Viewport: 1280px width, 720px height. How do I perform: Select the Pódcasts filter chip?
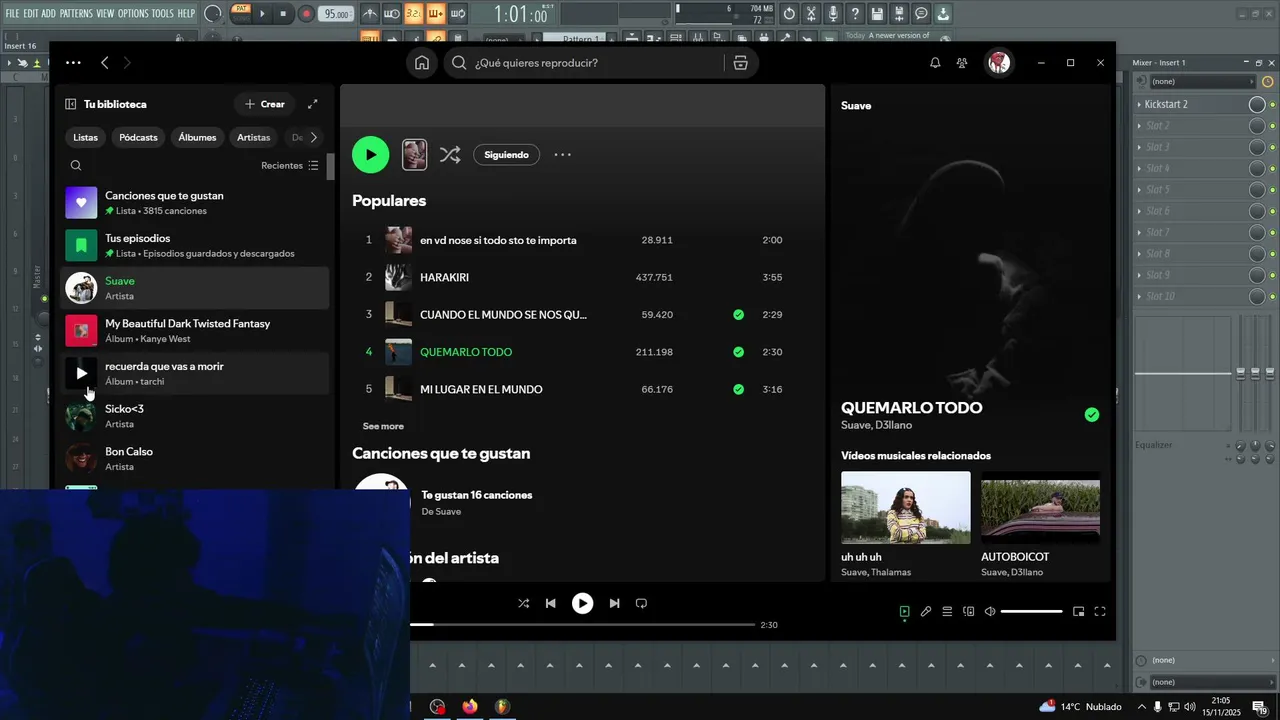pos(138,138)
